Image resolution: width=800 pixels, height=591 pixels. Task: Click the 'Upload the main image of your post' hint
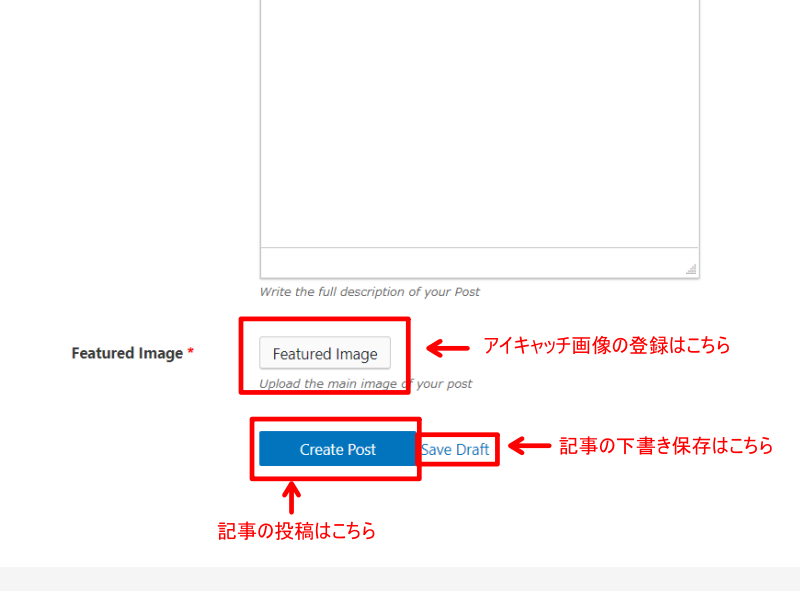click(x=366, y=384)
